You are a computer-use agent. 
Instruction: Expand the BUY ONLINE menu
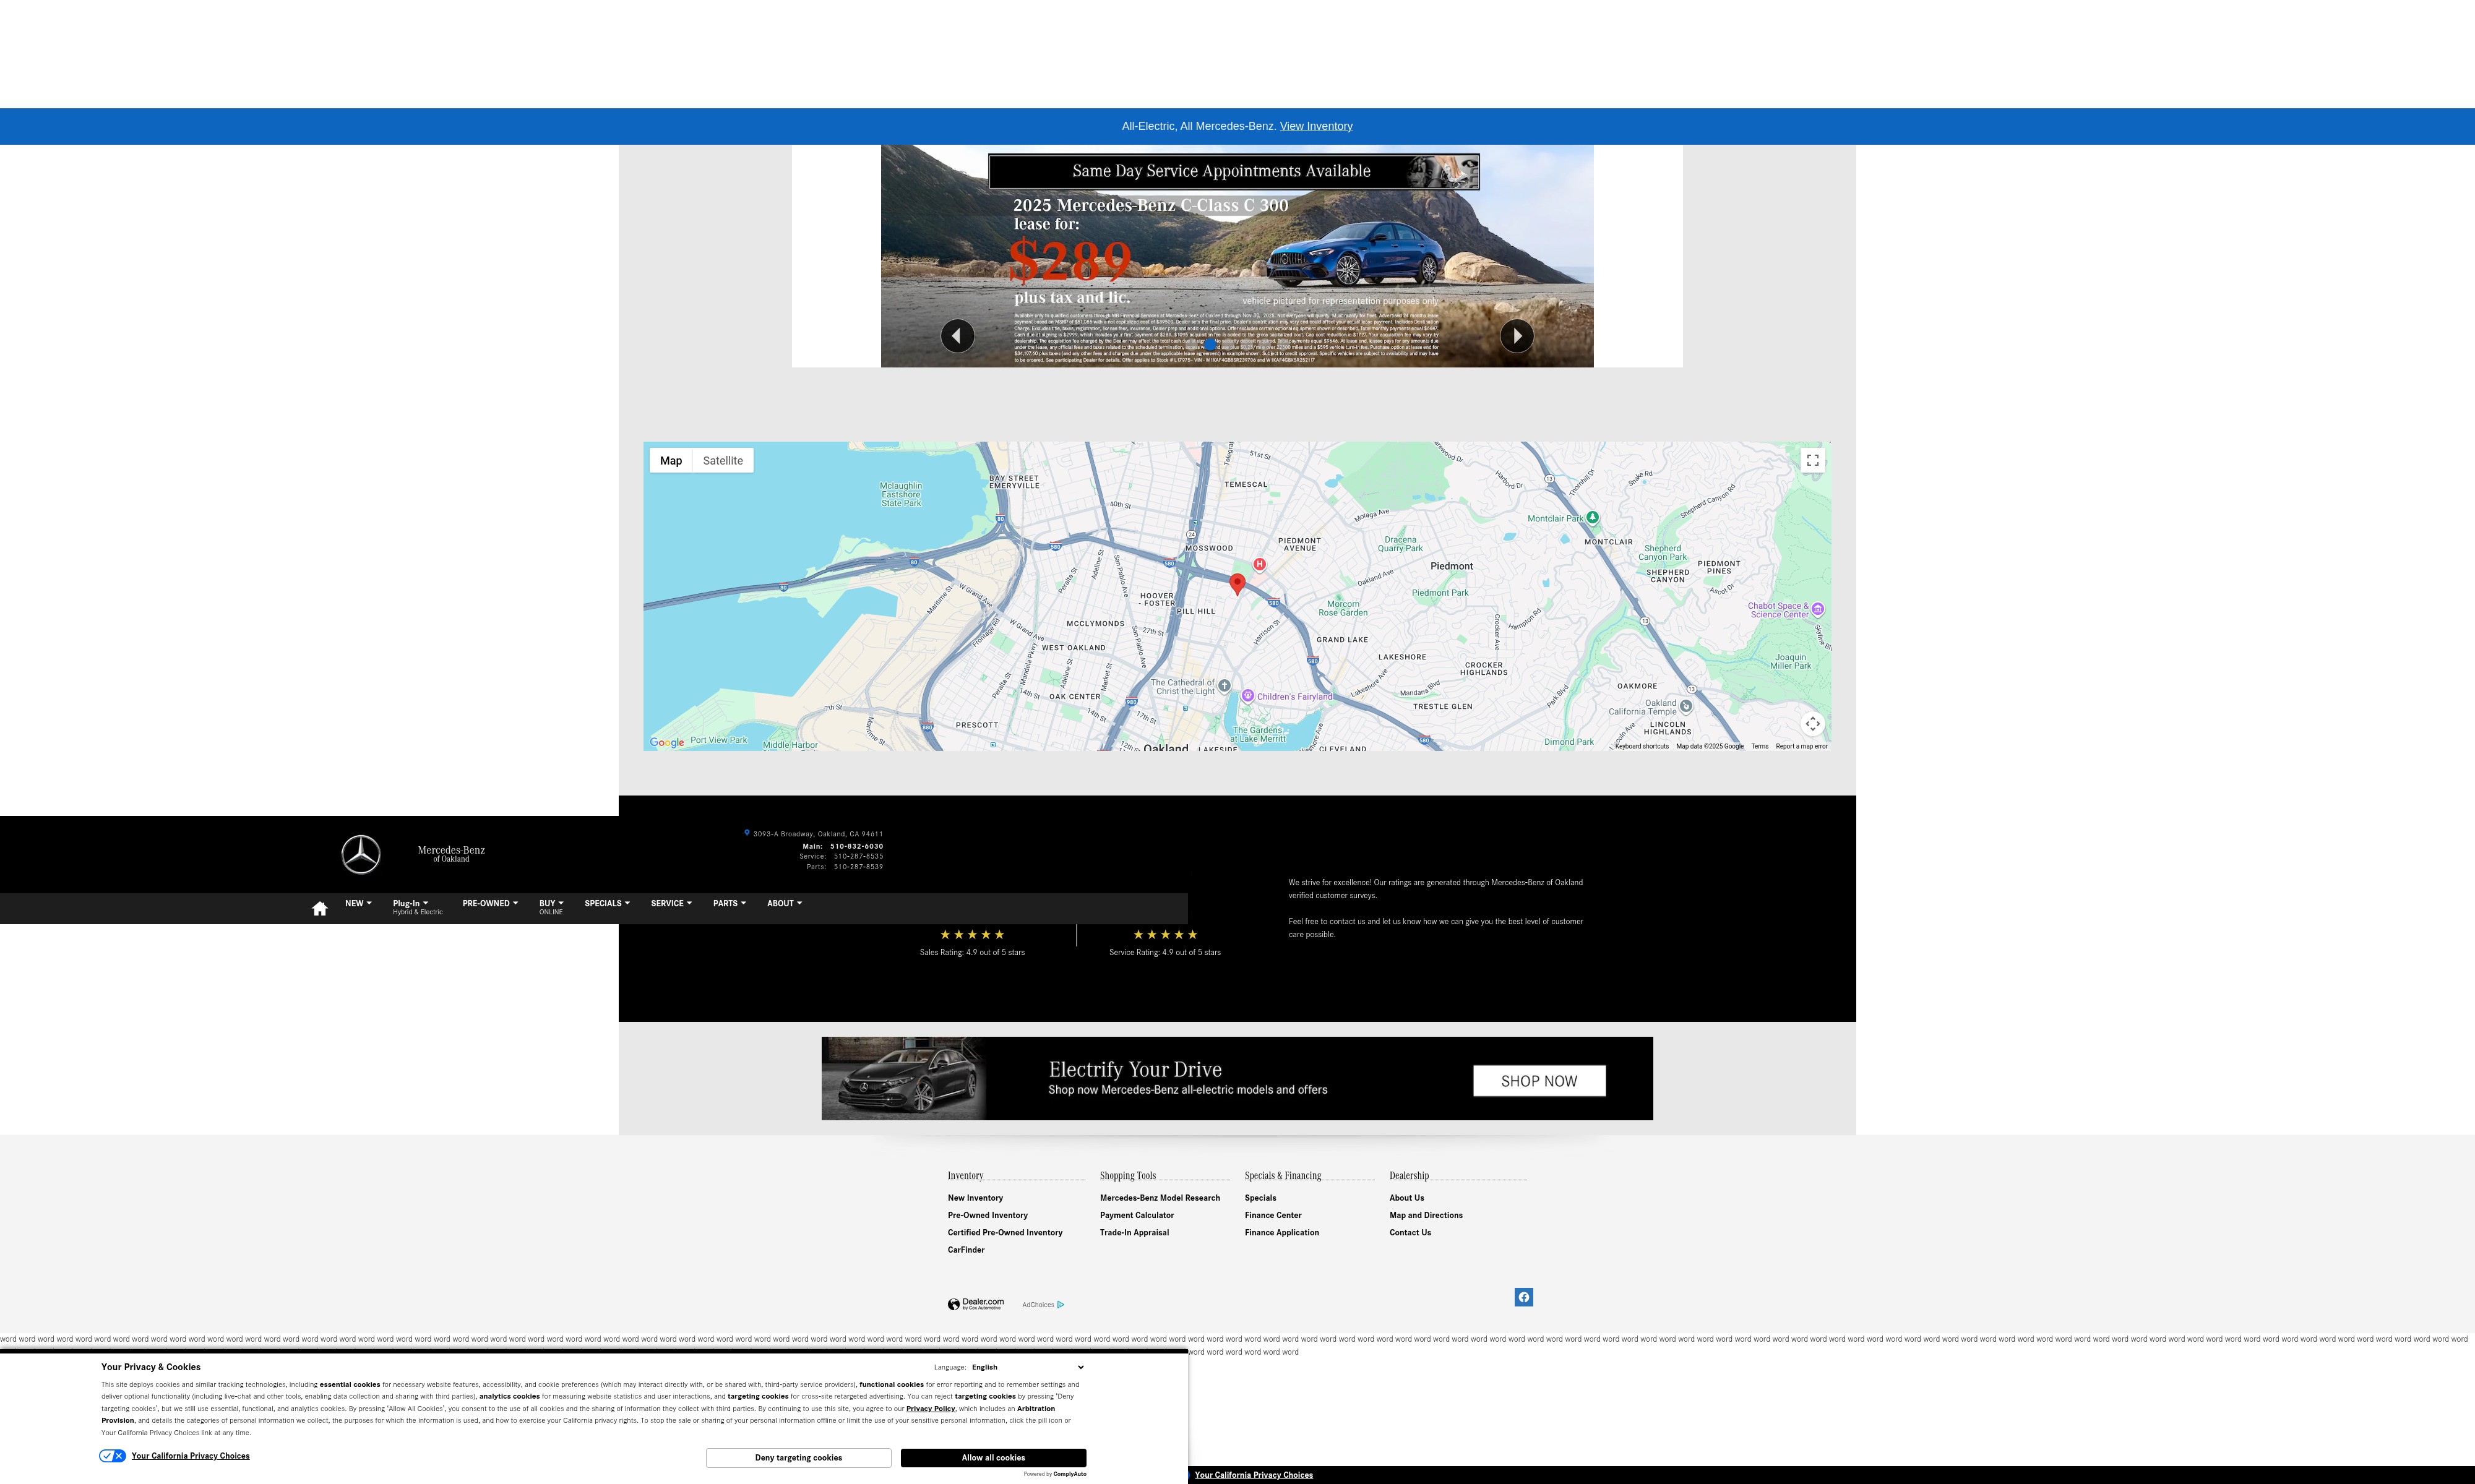tap(551, 907)
